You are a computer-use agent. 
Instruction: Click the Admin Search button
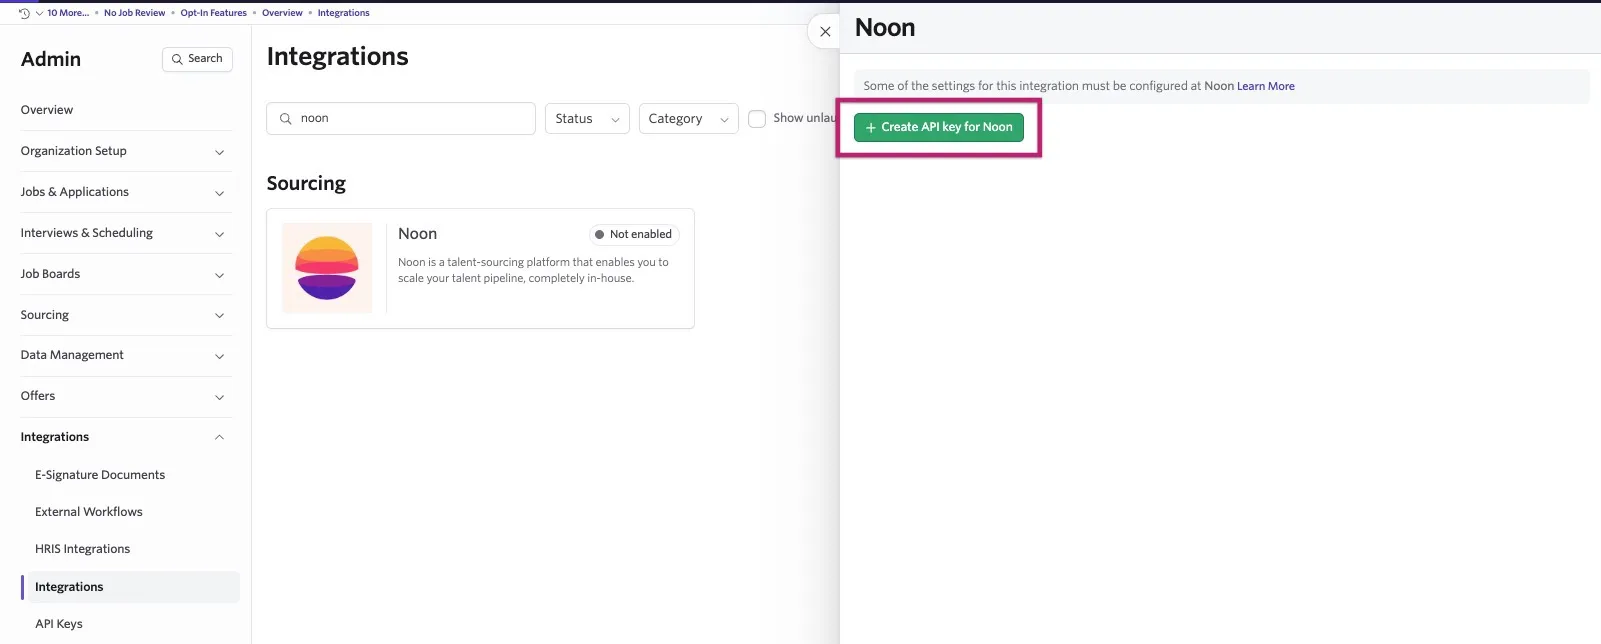pos(197,59)
